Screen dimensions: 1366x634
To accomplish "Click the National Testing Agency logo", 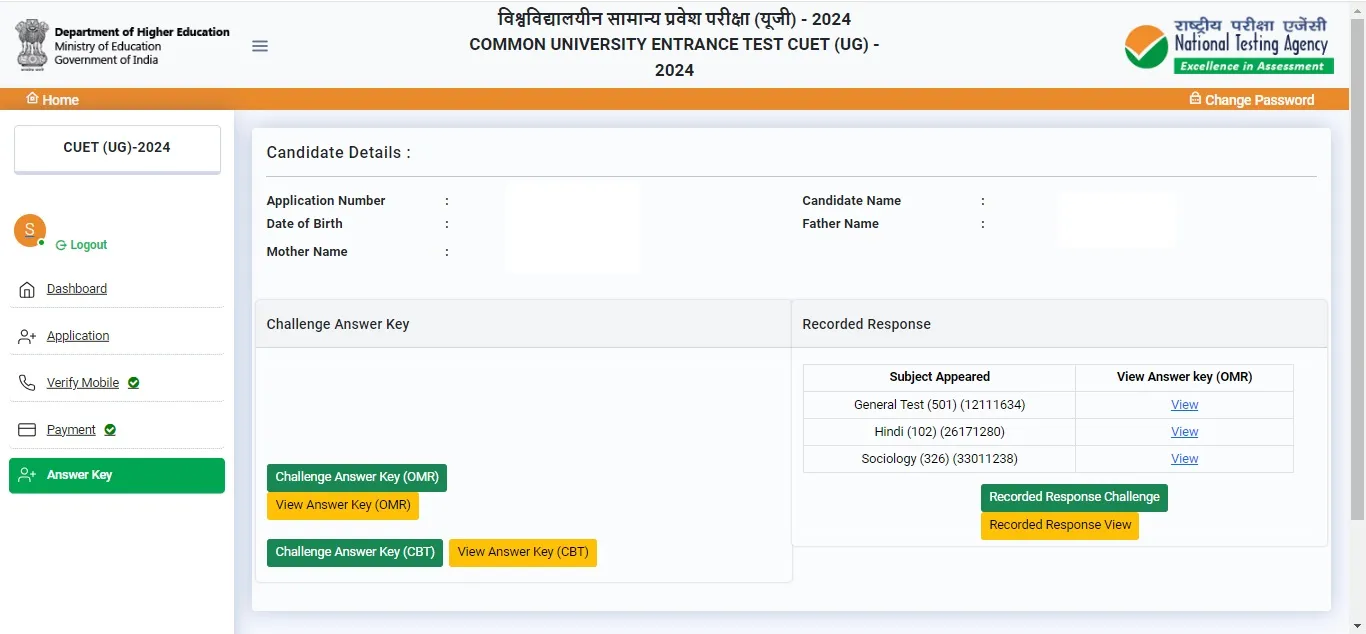I will coord(1228,44).
